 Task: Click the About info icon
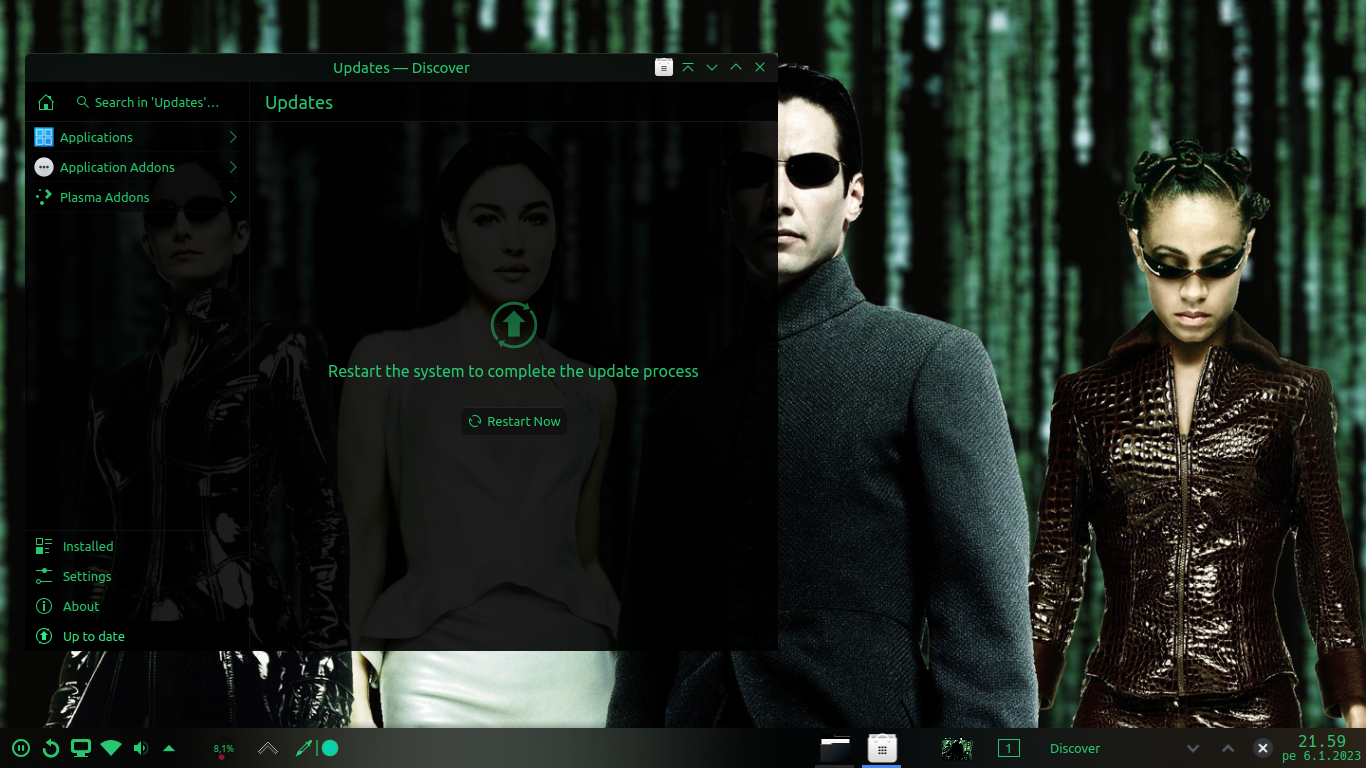[44, 606]
